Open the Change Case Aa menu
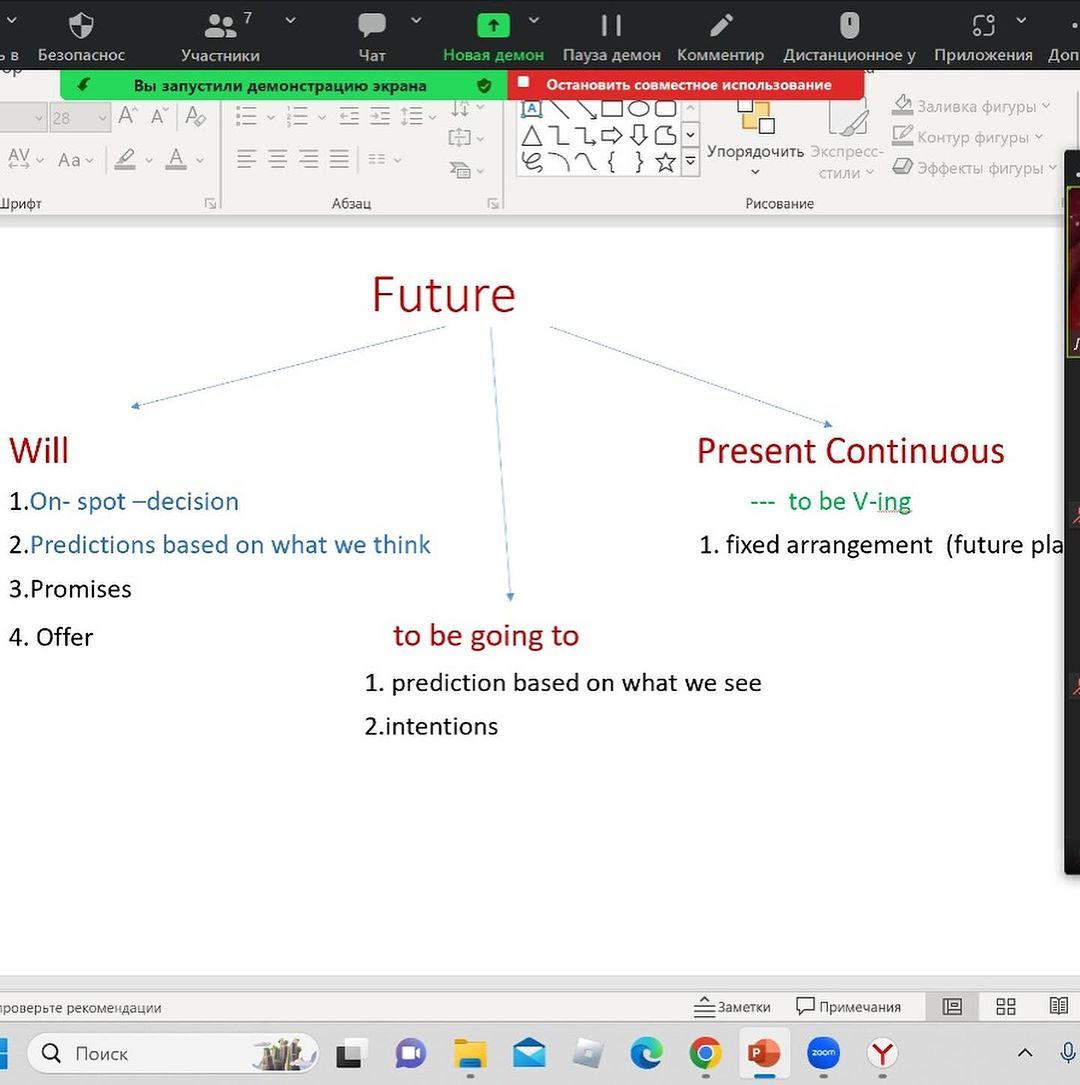This screenshot has width=1080, height=1085. pos(75,160)
